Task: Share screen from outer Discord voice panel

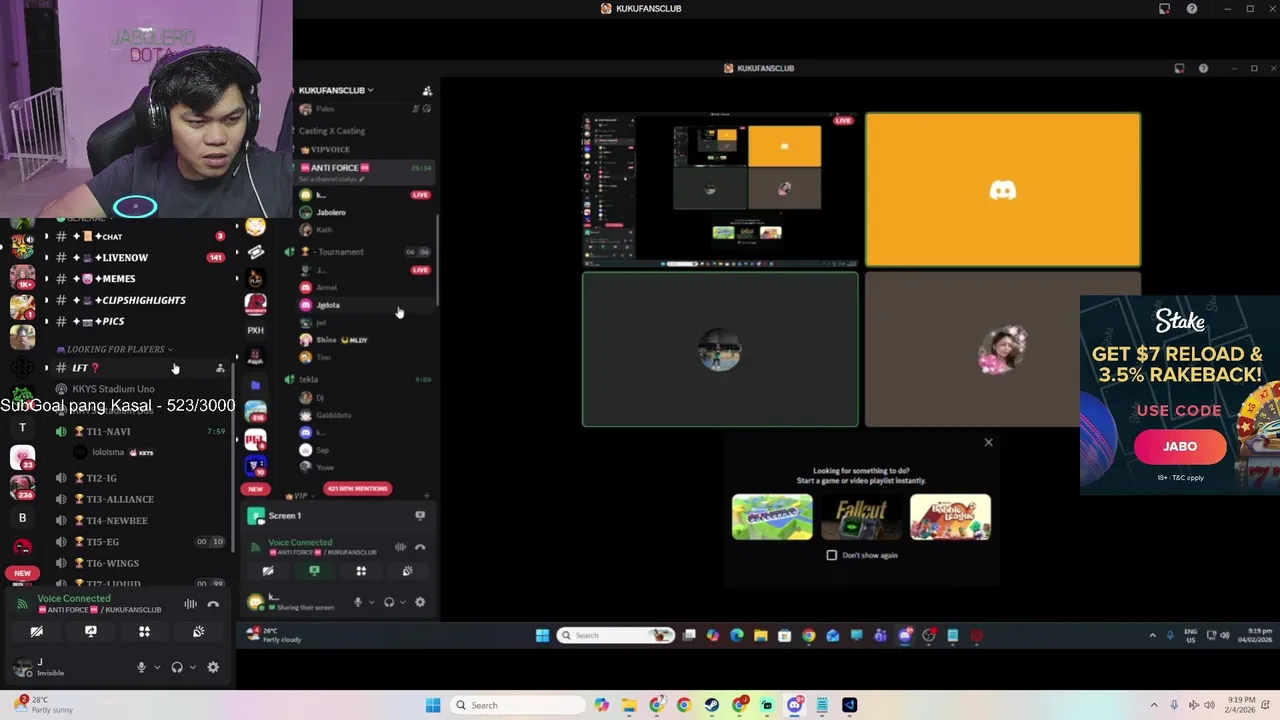Action: click(91, 631)
